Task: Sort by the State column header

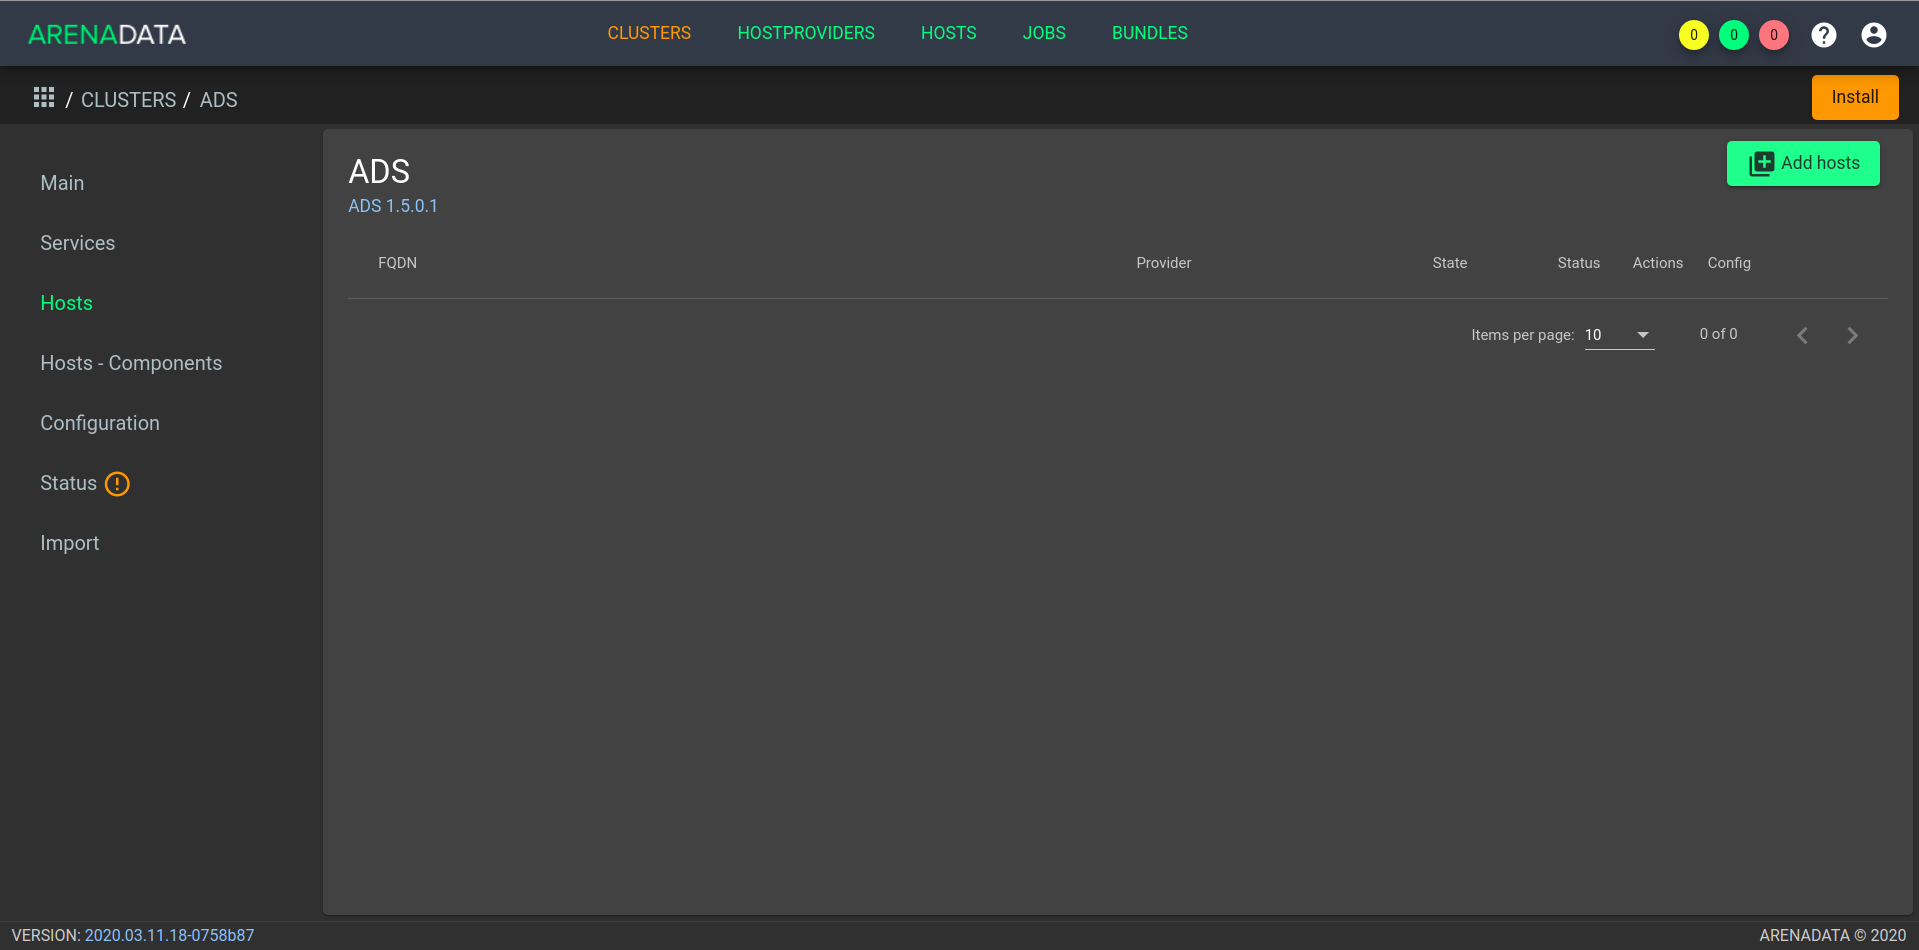Action: click(x=1449, y=263)
